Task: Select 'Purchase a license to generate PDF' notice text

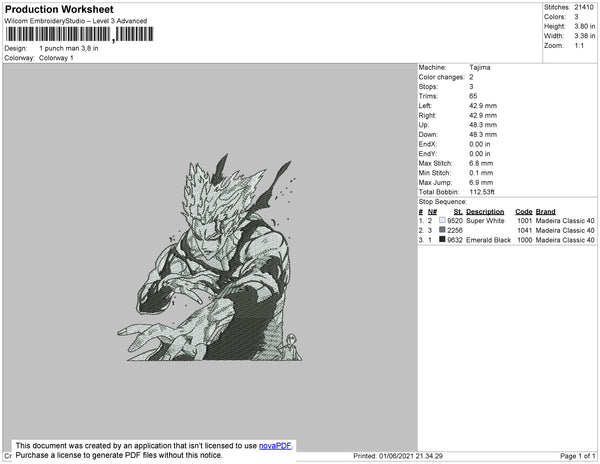Action: point(119,455)
